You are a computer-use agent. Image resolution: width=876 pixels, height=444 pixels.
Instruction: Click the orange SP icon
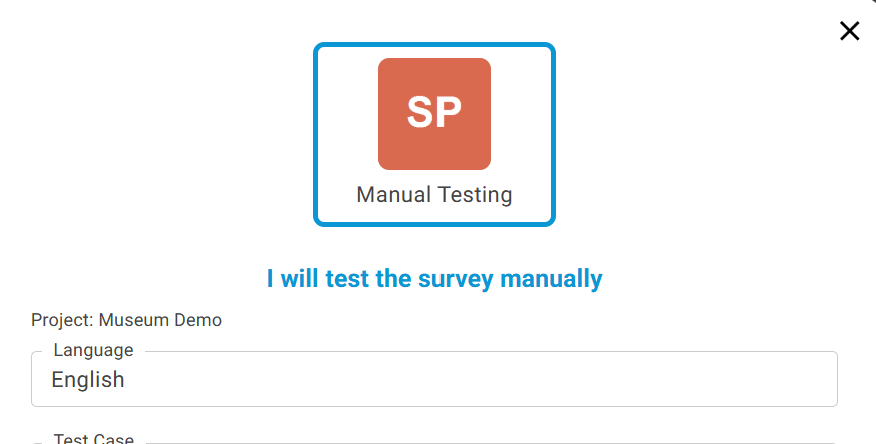[x=434, y=114]
